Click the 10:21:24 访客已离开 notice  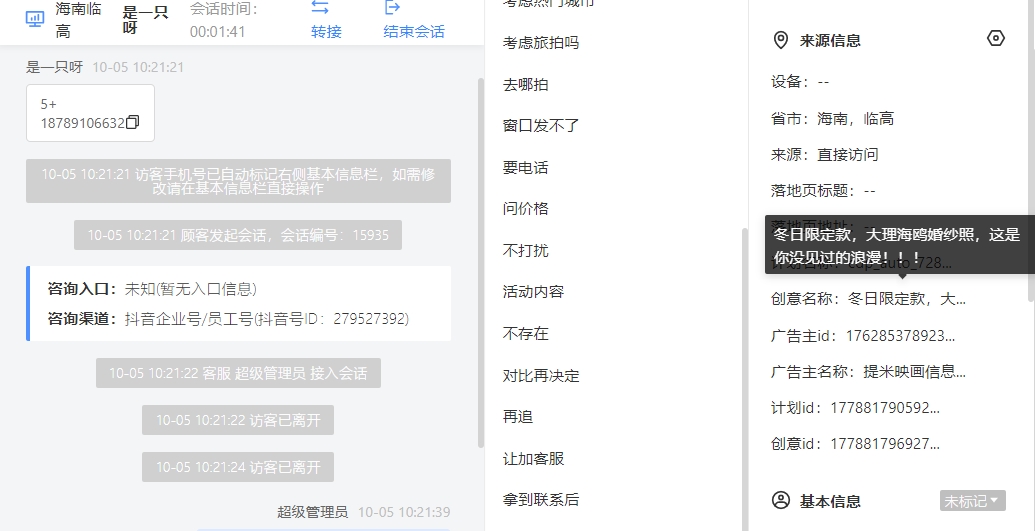coord(238,467)
